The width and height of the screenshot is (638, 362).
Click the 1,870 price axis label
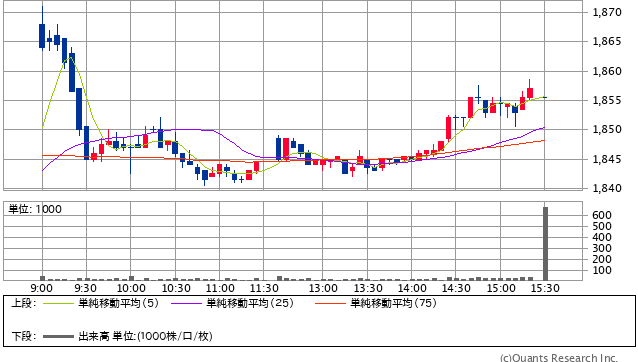point(607,12)
